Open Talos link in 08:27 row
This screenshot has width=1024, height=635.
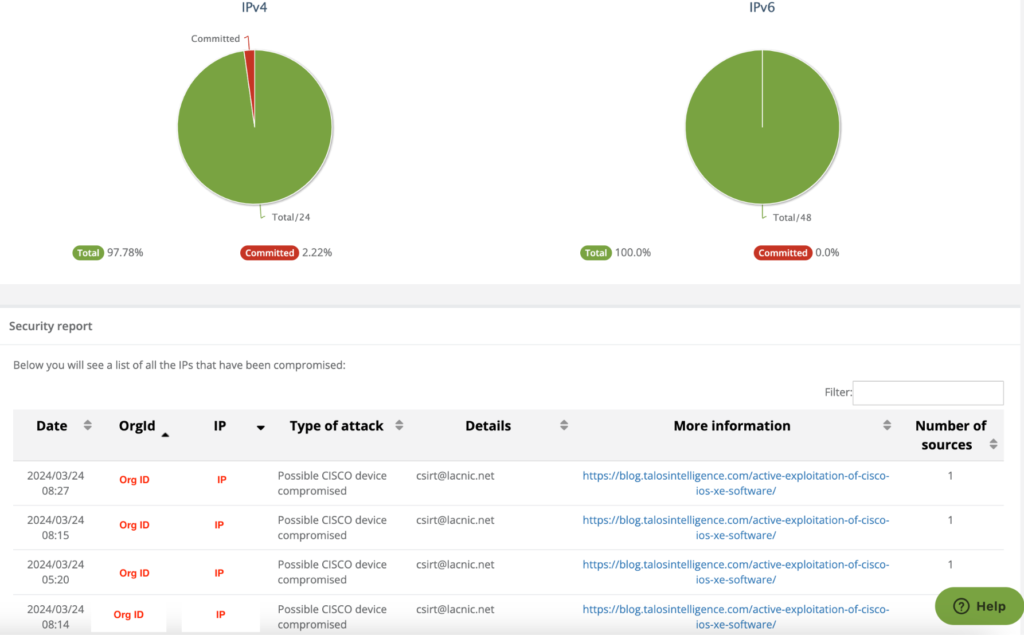pyautogui.click(x=735, y=483)
